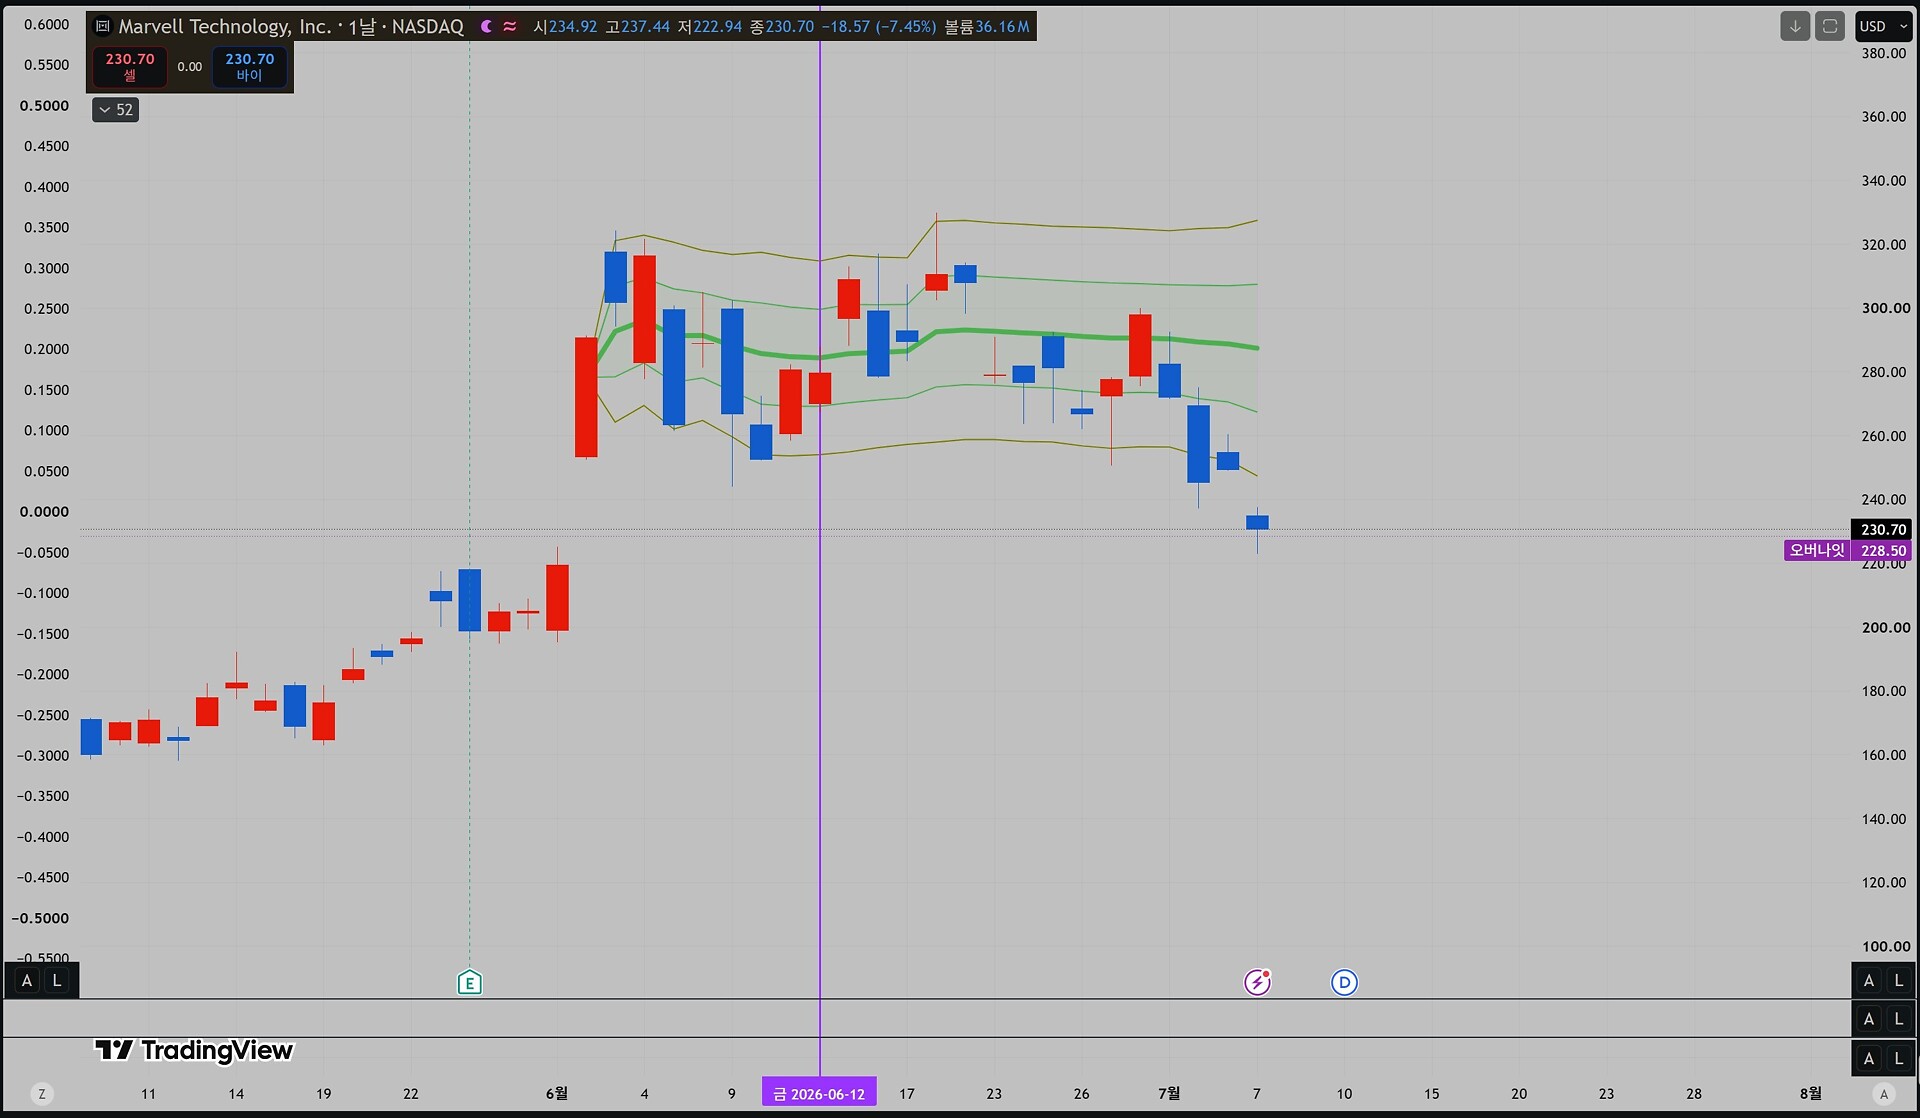Open the Z timezone menu button

41,1094
